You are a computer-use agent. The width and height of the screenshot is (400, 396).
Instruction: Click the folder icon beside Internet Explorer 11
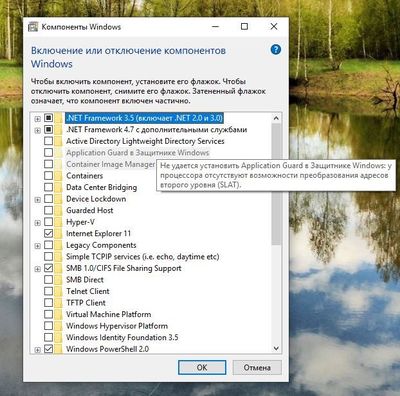coord(59,234)
